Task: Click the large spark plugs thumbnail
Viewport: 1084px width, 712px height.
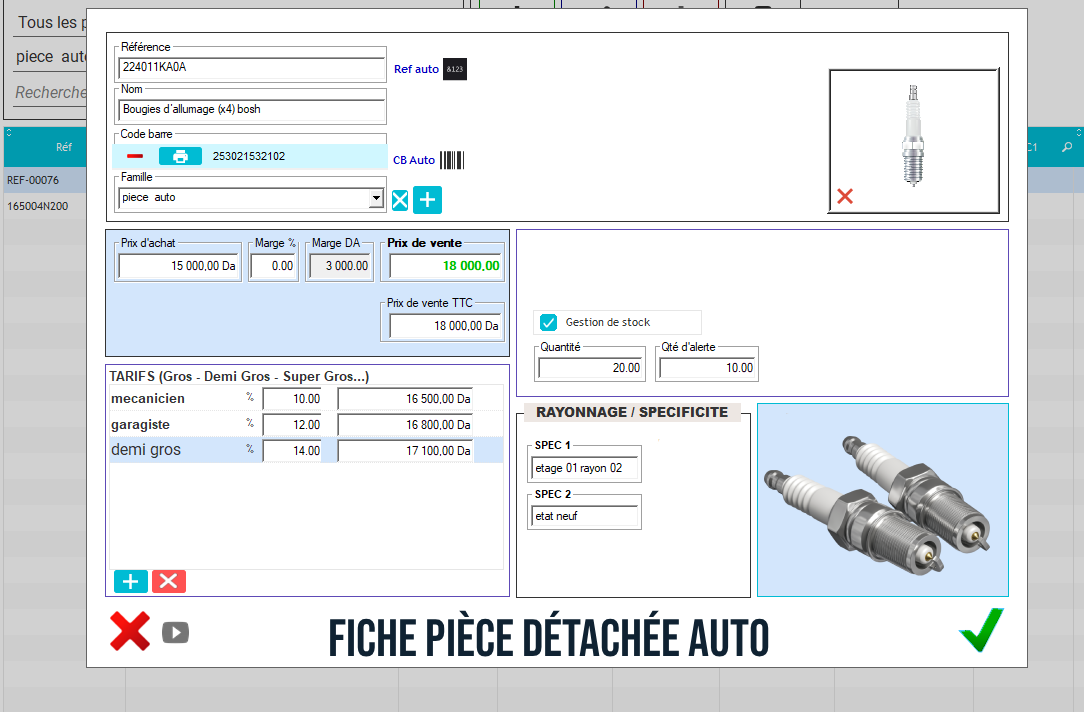Action: tap(882, 499)
